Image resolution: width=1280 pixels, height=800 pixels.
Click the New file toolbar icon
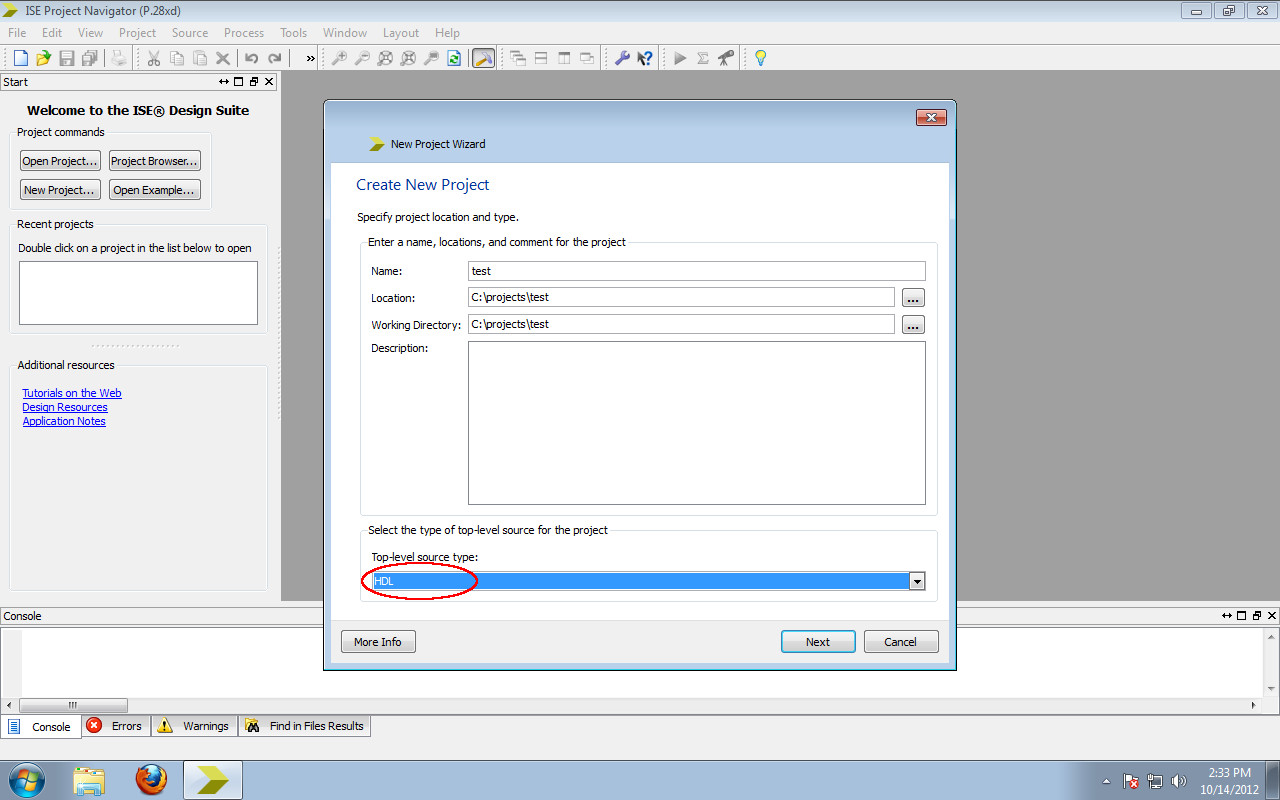(x=20, y=58)
